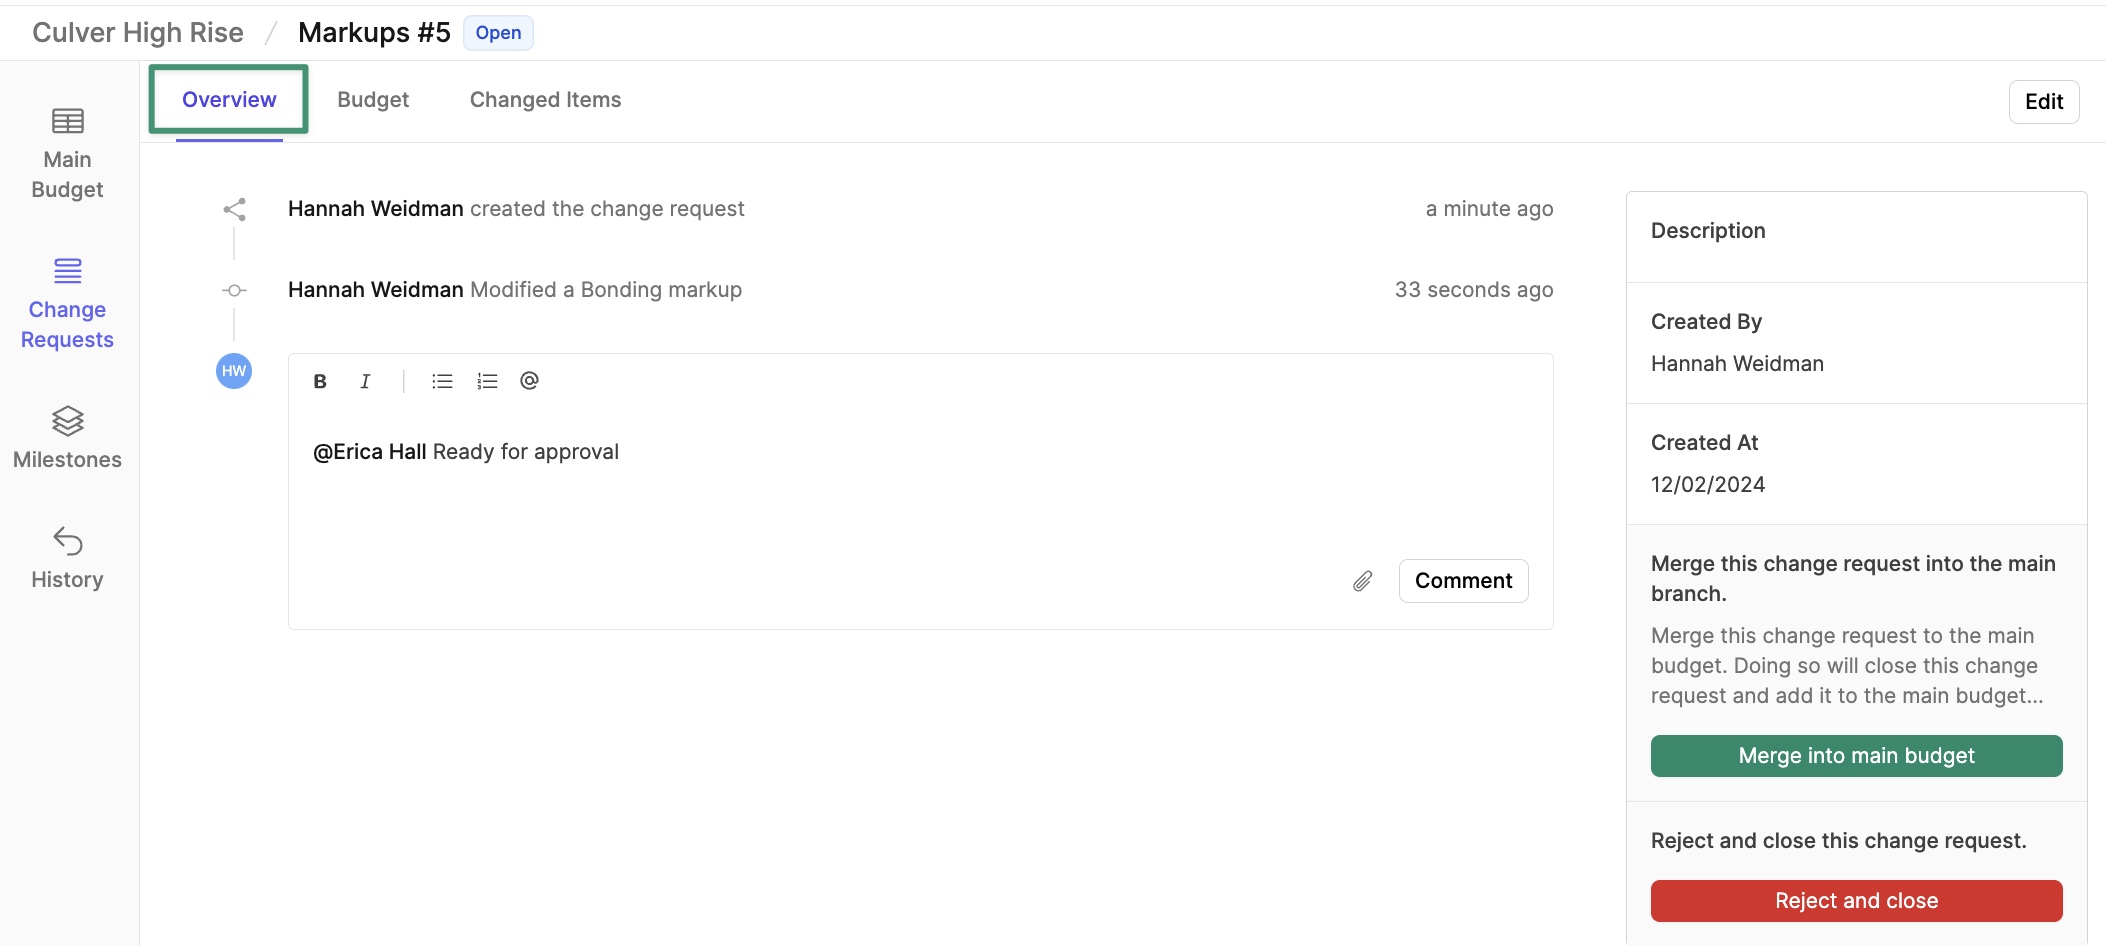The width and height of the screenshot is (2106, 946).
Task: Click the Reject and close button
Action: (x=1856, y=901)
